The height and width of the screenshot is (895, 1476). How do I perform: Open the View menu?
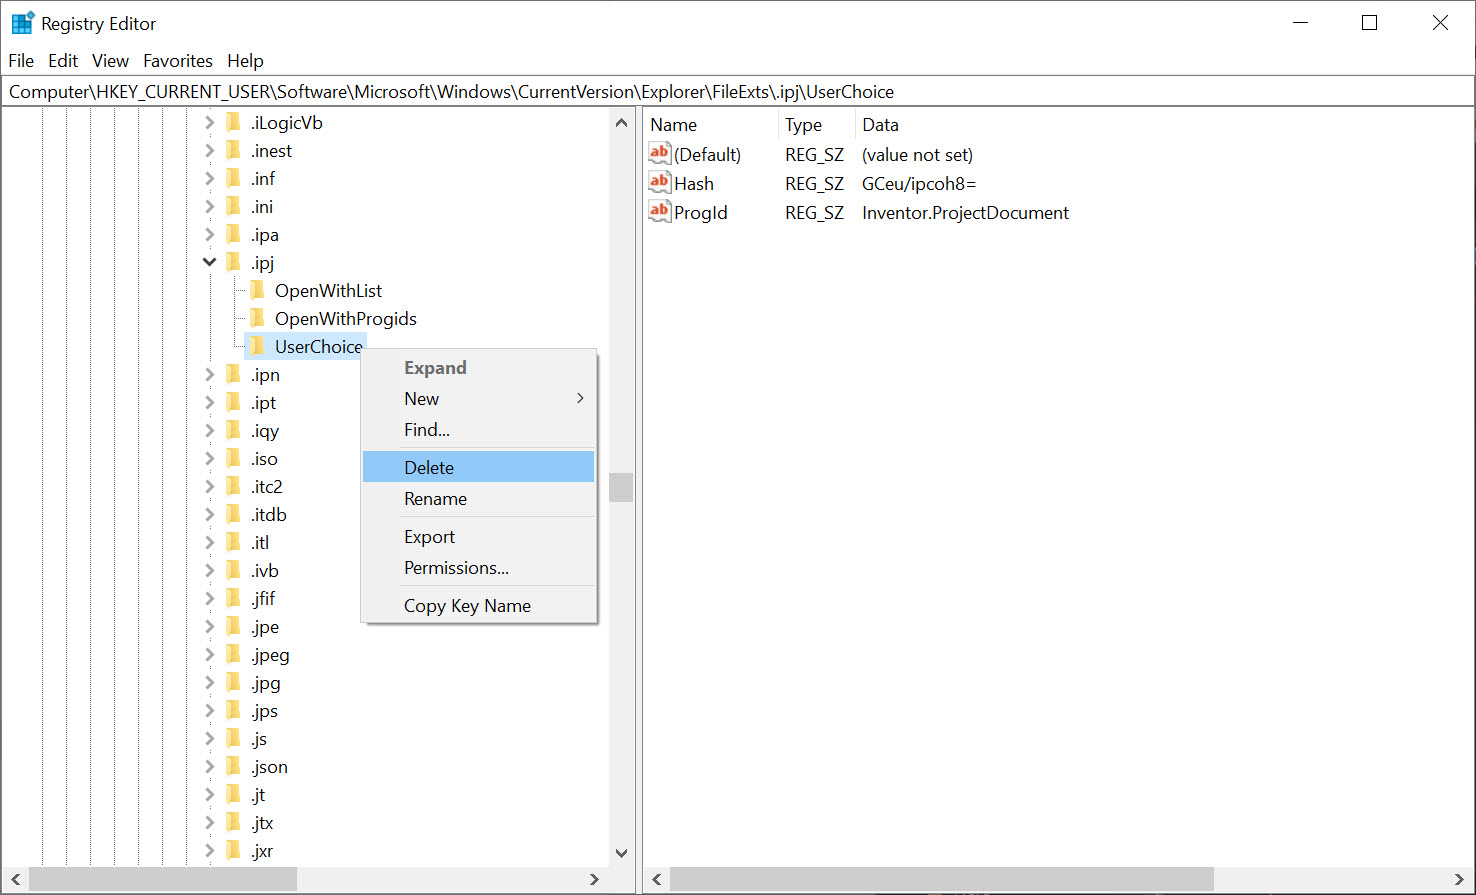pyautogui.click(x=109, y=60)
